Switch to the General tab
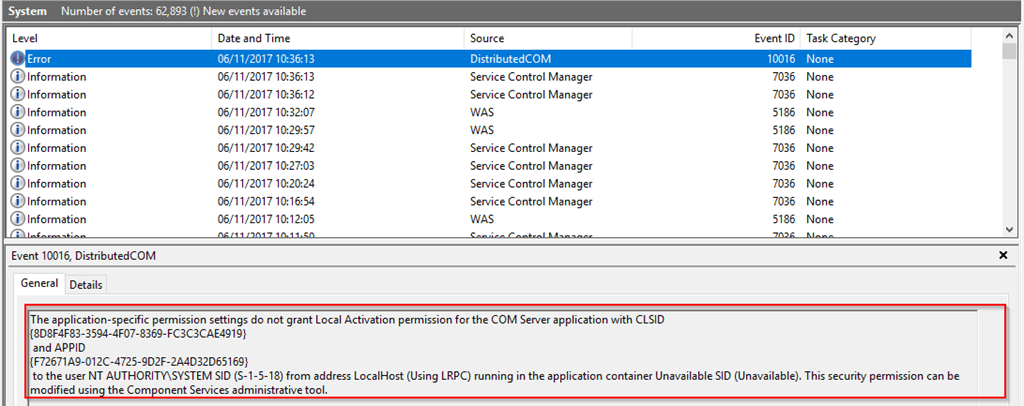Screen dimensions: 1024x406 (39, 283)
